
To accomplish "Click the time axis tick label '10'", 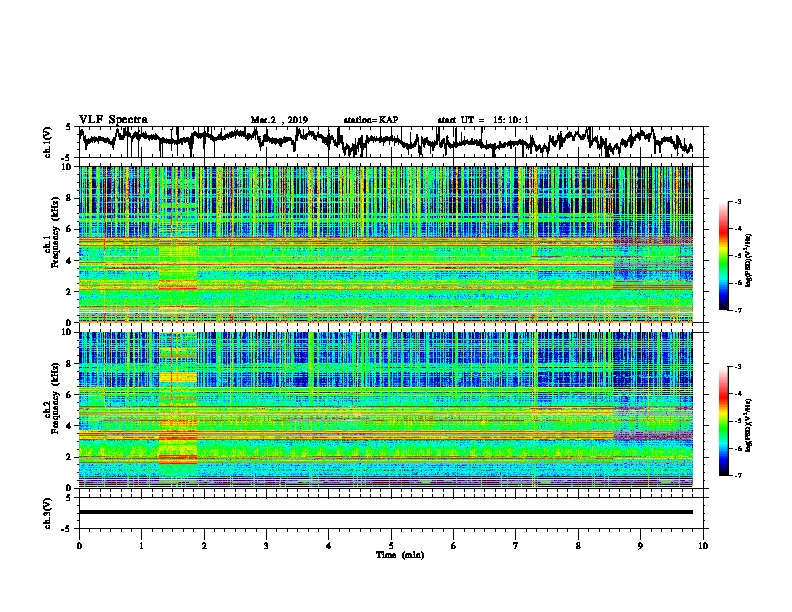I will tap(703, 546).
